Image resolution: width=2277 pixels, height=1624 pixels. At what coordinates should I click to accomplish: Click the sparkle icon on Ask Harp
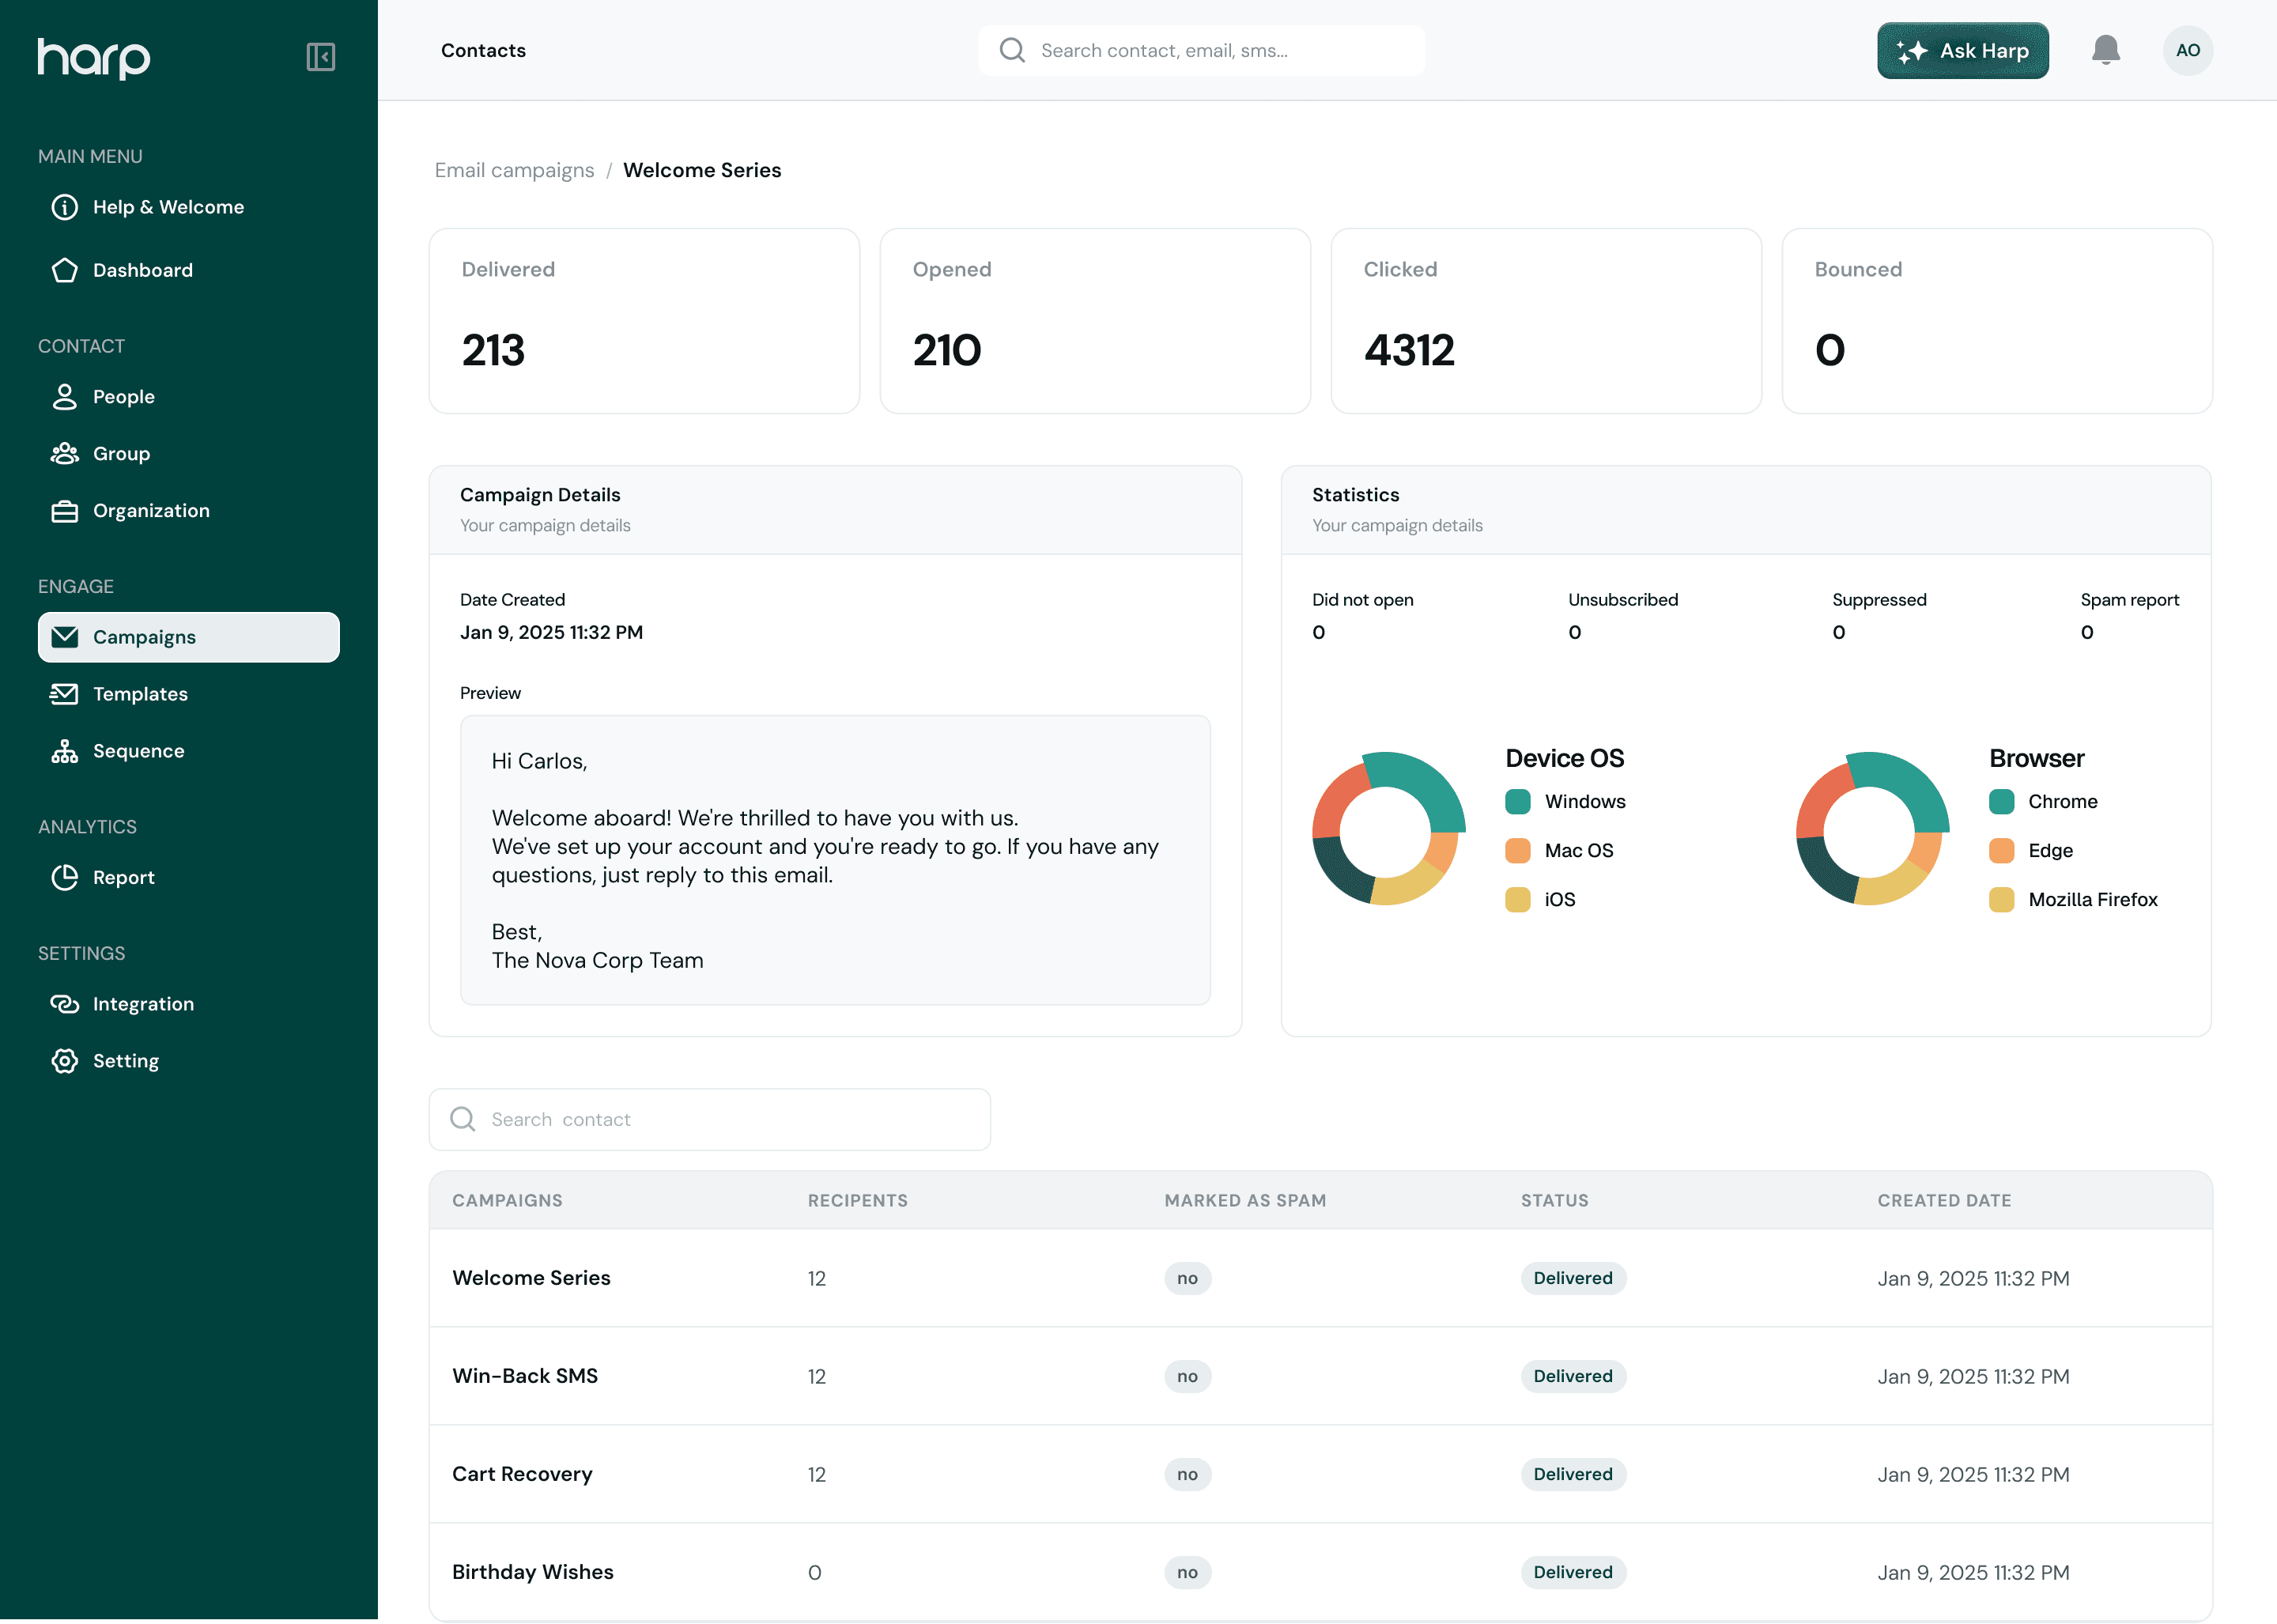click(1911, 51)
